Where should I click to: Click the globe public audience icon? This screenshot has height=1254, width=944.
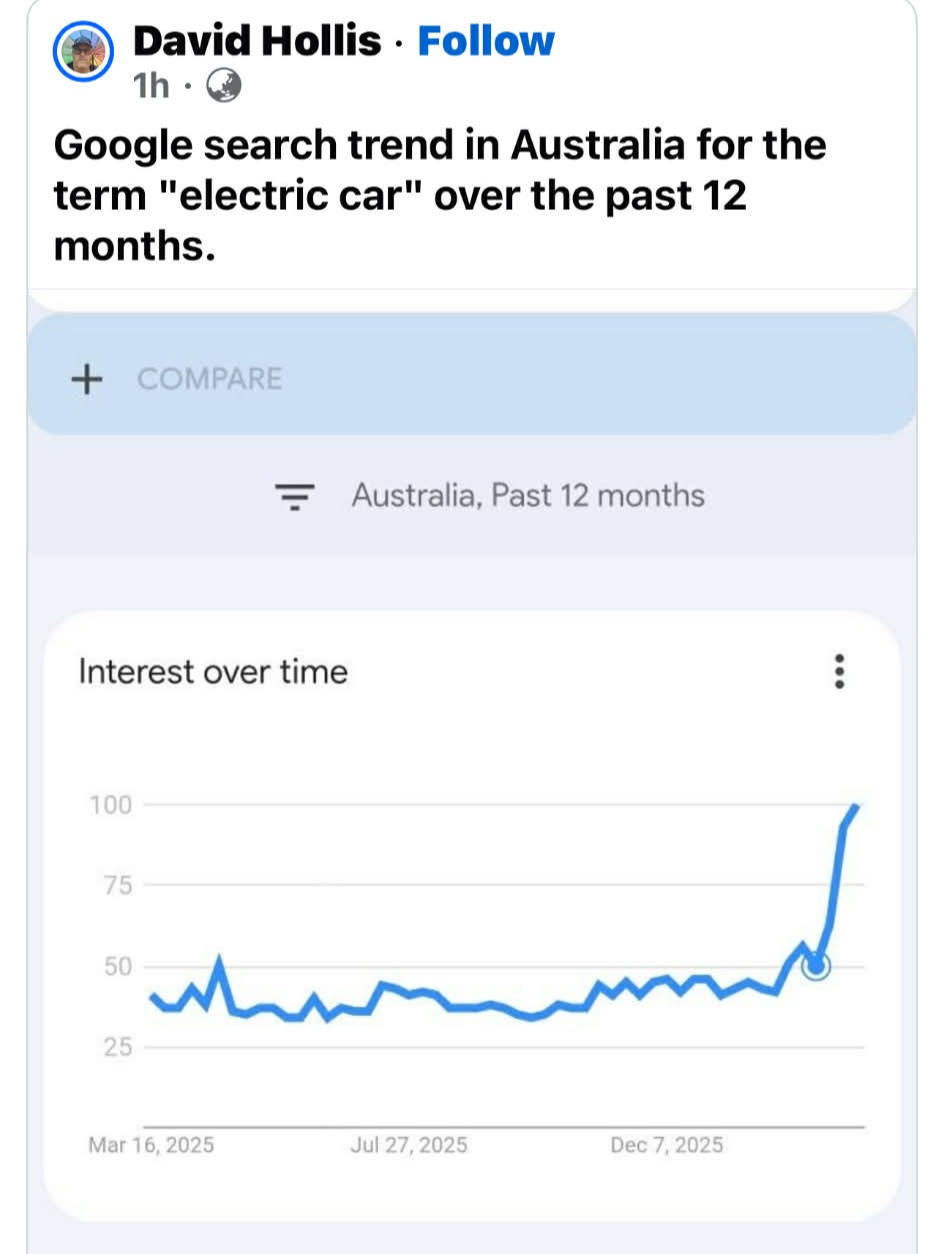tap(224, 89)
